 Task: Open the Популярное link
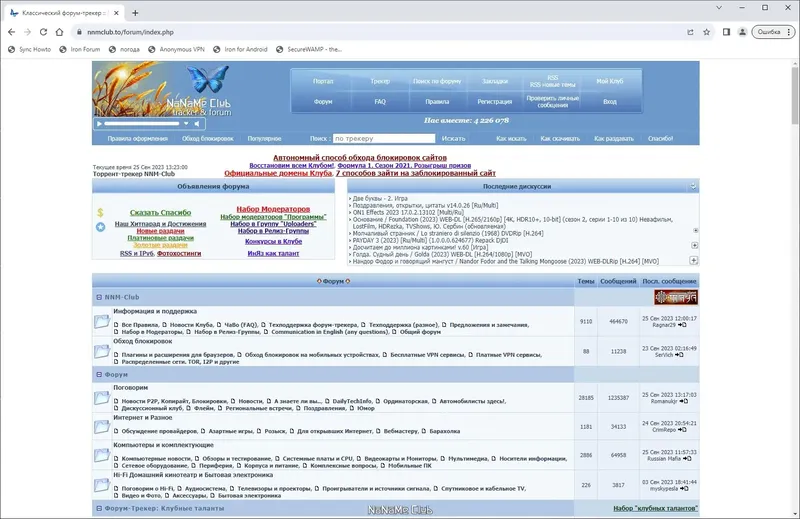[x=264, y=138]
